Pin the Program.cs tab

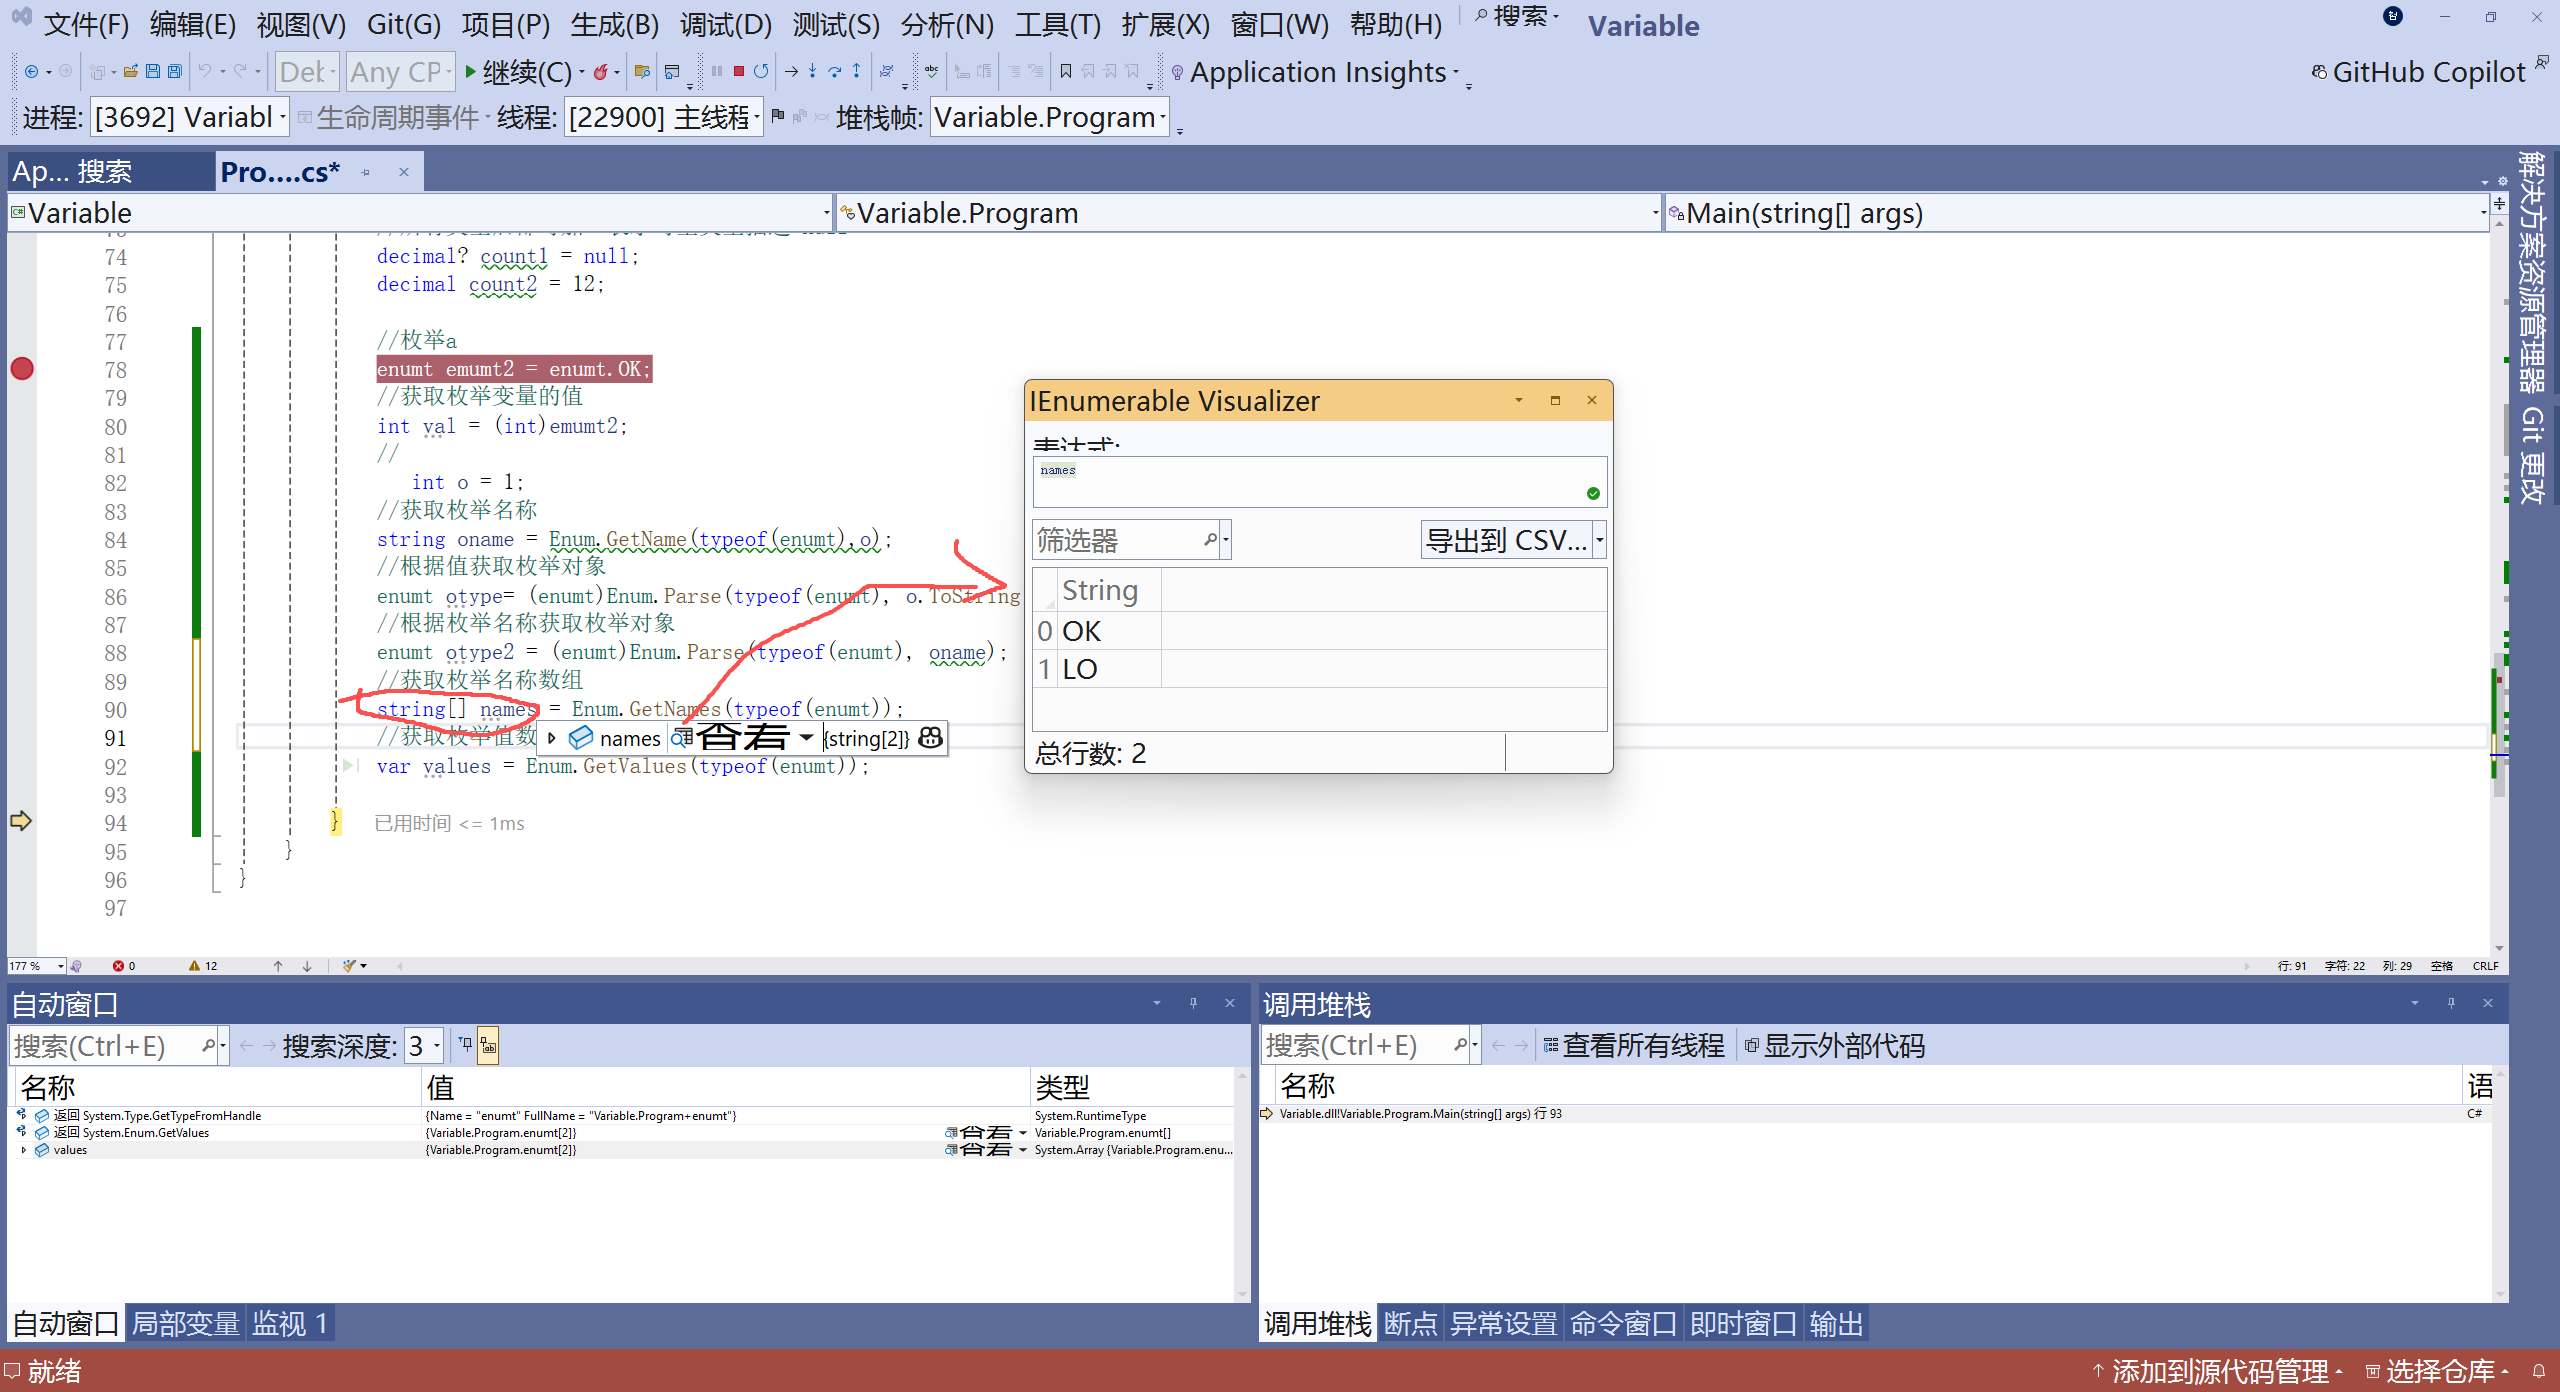coord(366,172)
